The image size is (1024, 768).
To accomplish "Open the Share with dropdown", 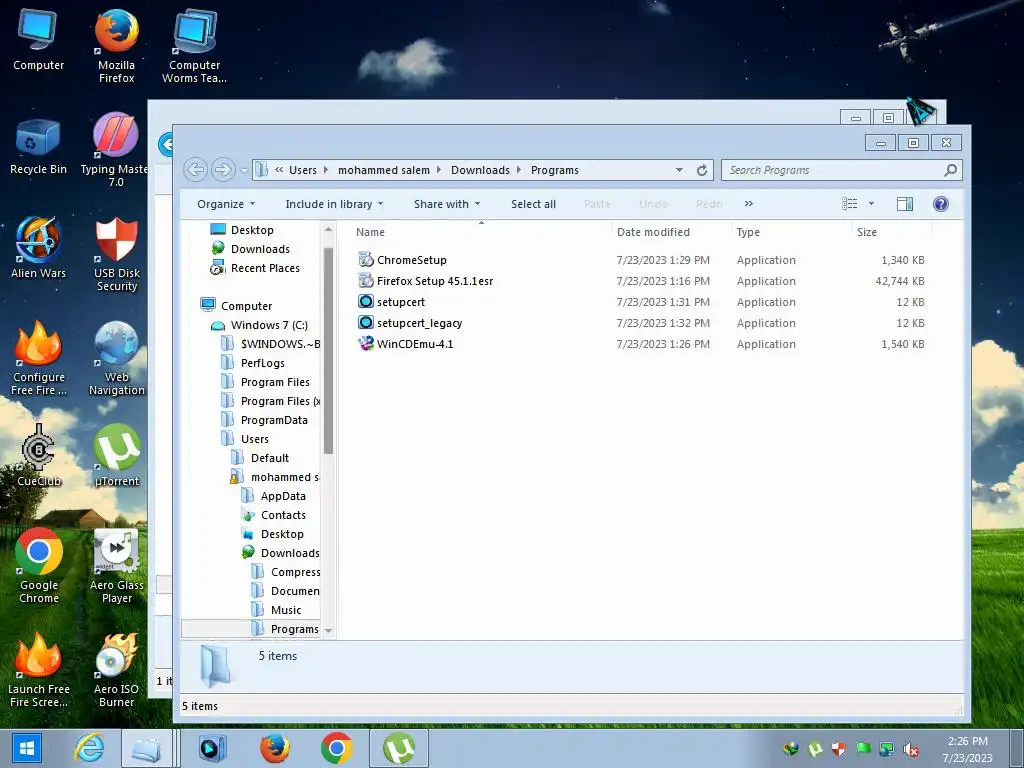I will 447,204.
